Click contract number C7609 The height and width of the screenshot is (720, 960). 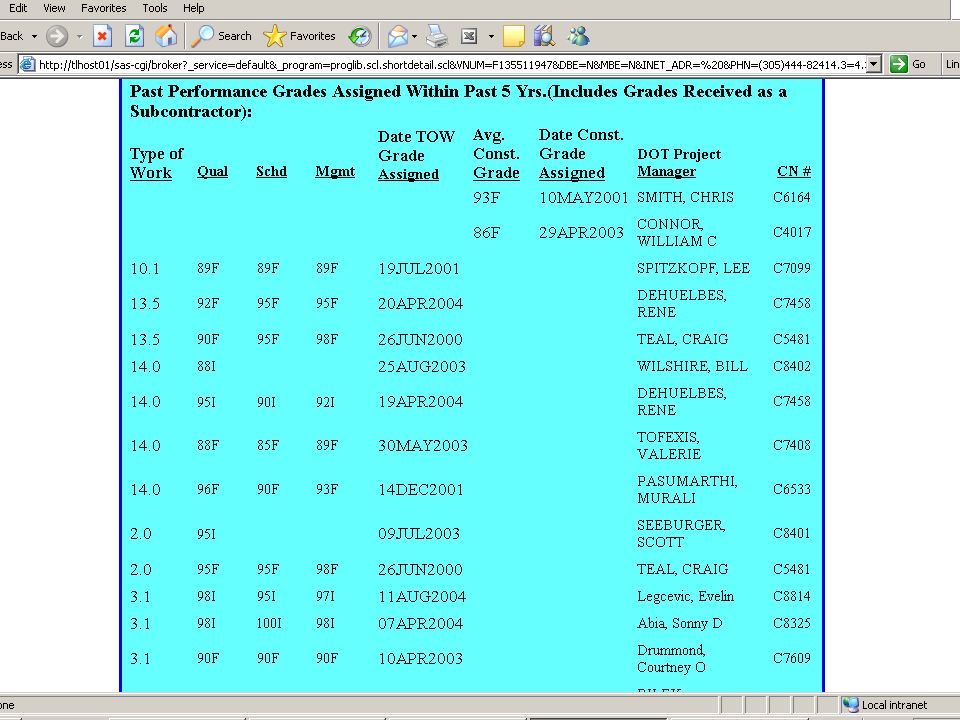(792, 658)
